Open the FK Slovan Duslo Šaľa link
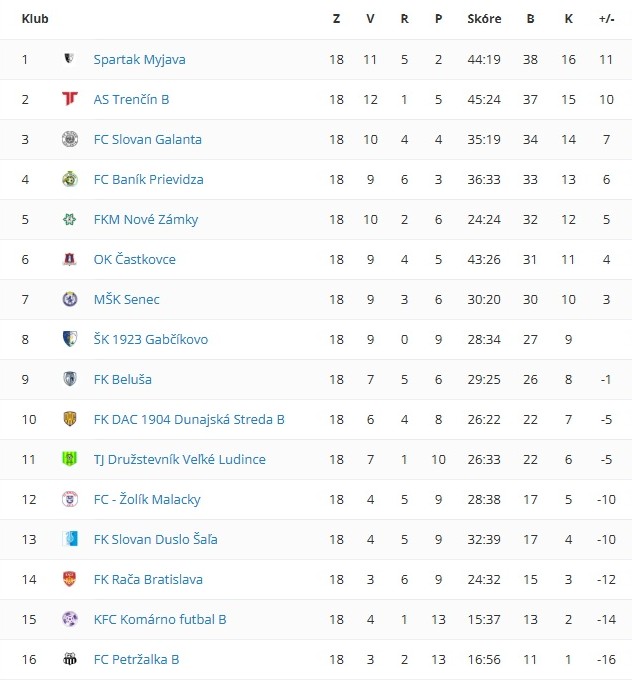The image size is (632, 680). tap(155, 539)
